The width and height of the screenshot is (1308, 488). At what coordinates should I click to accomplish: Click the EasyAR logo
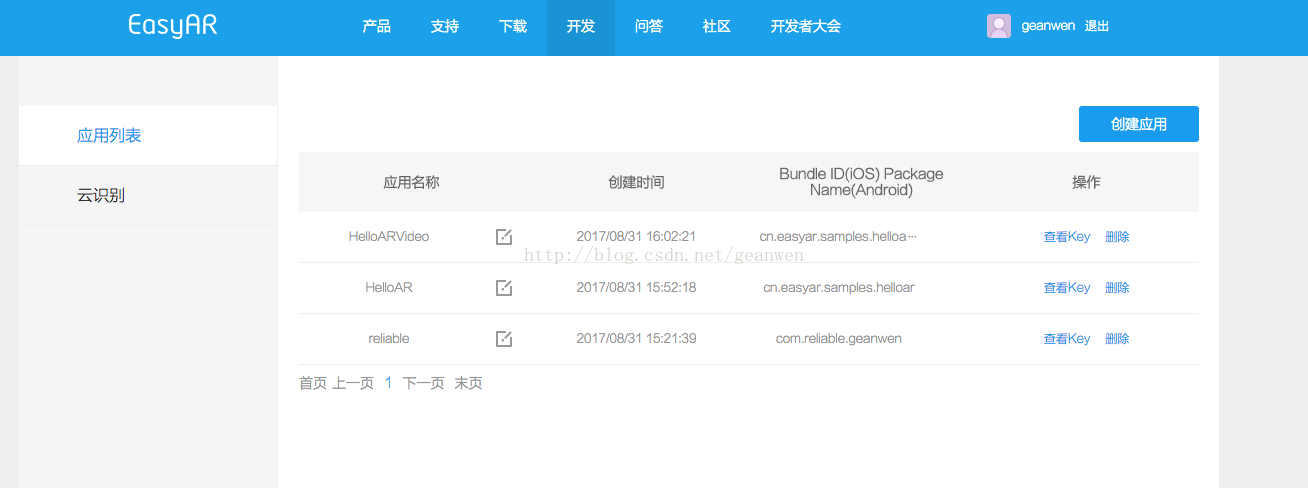tap(173, 26)
